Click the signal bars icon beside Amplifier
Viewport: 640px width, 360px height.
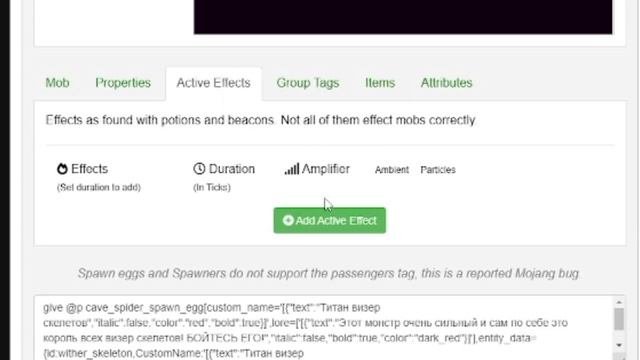[292, 169]
